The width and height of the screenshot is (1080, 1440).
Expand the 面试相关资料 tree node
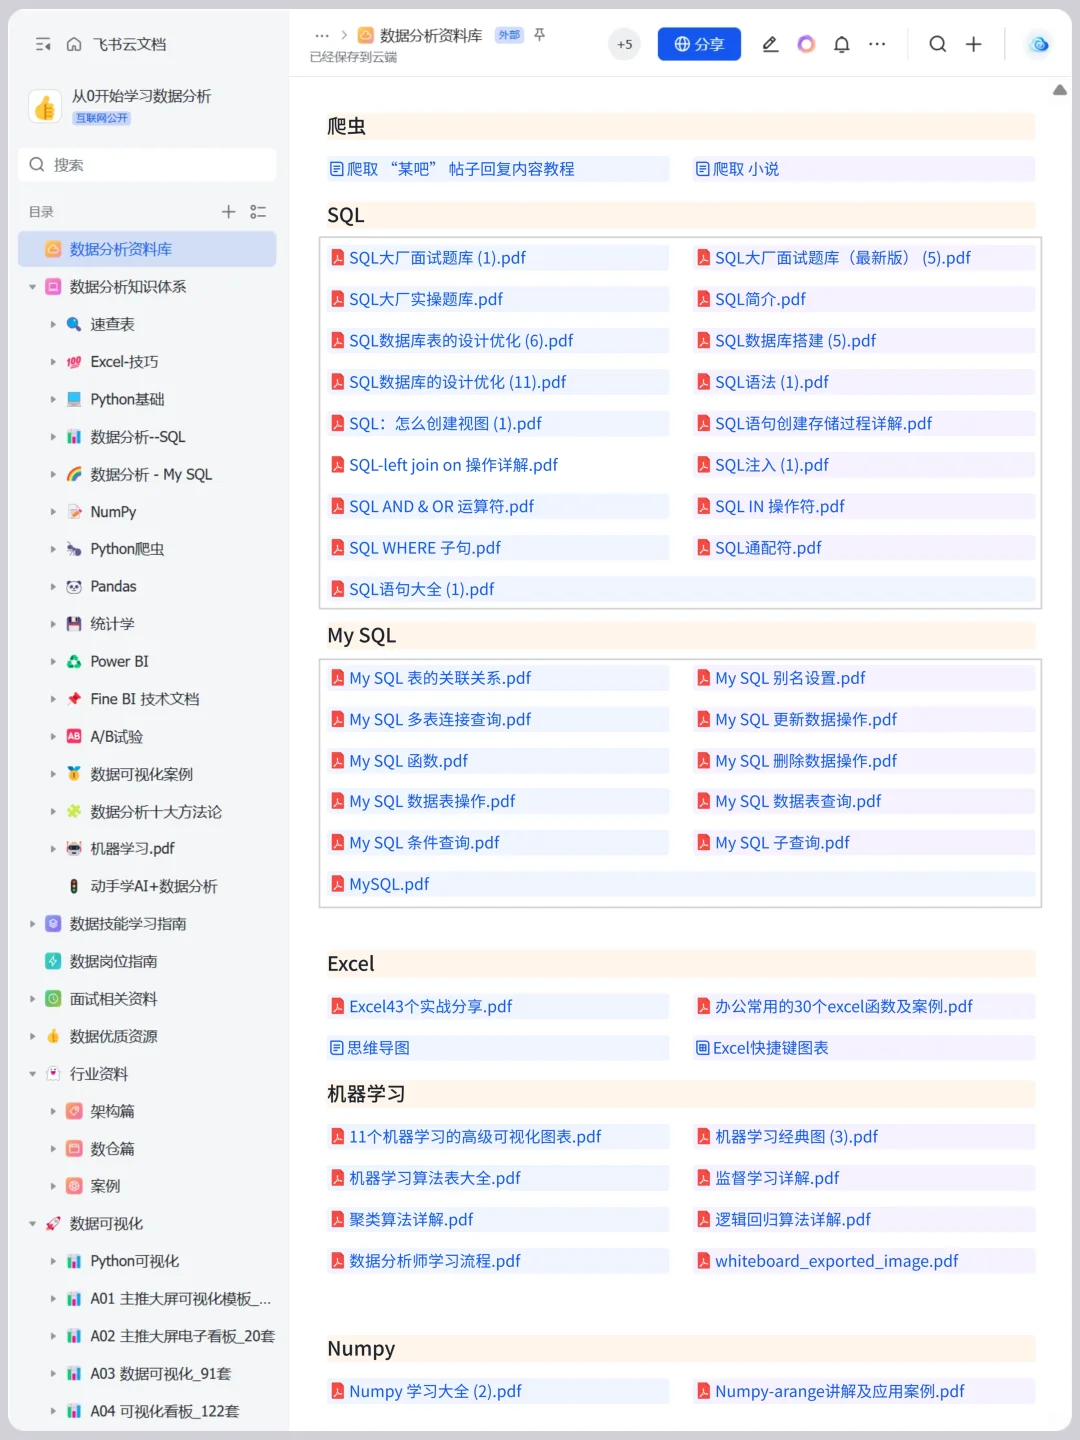click(32, 999)
